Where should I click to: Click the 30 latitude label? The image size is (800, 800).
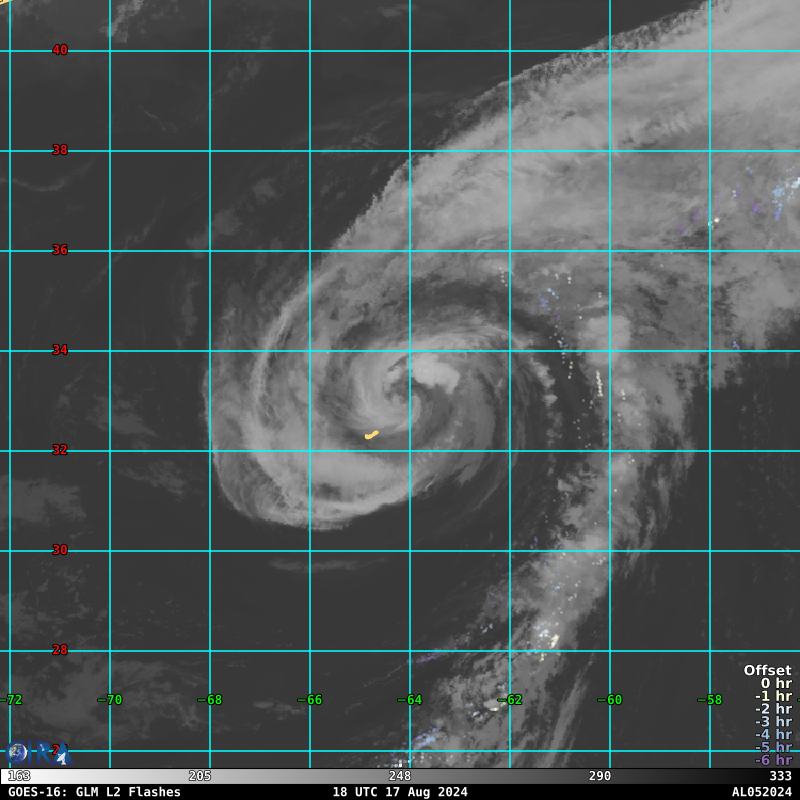(60, 550)
